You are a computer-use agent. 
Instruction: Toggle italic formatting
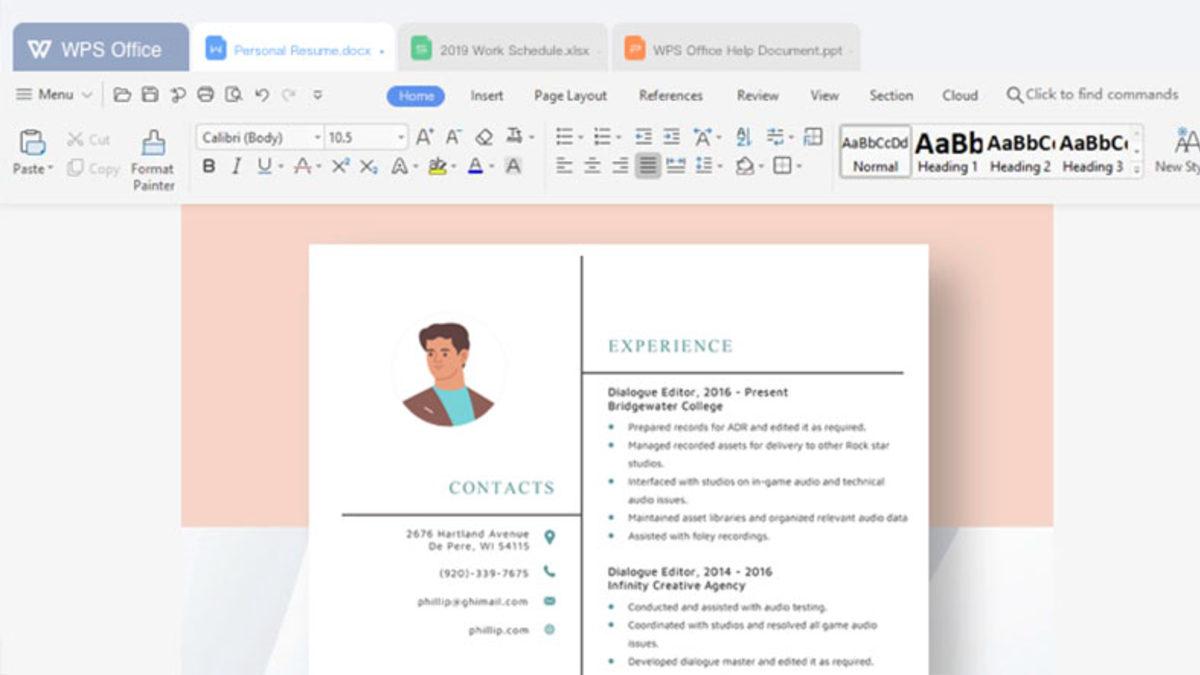(238, 166)
